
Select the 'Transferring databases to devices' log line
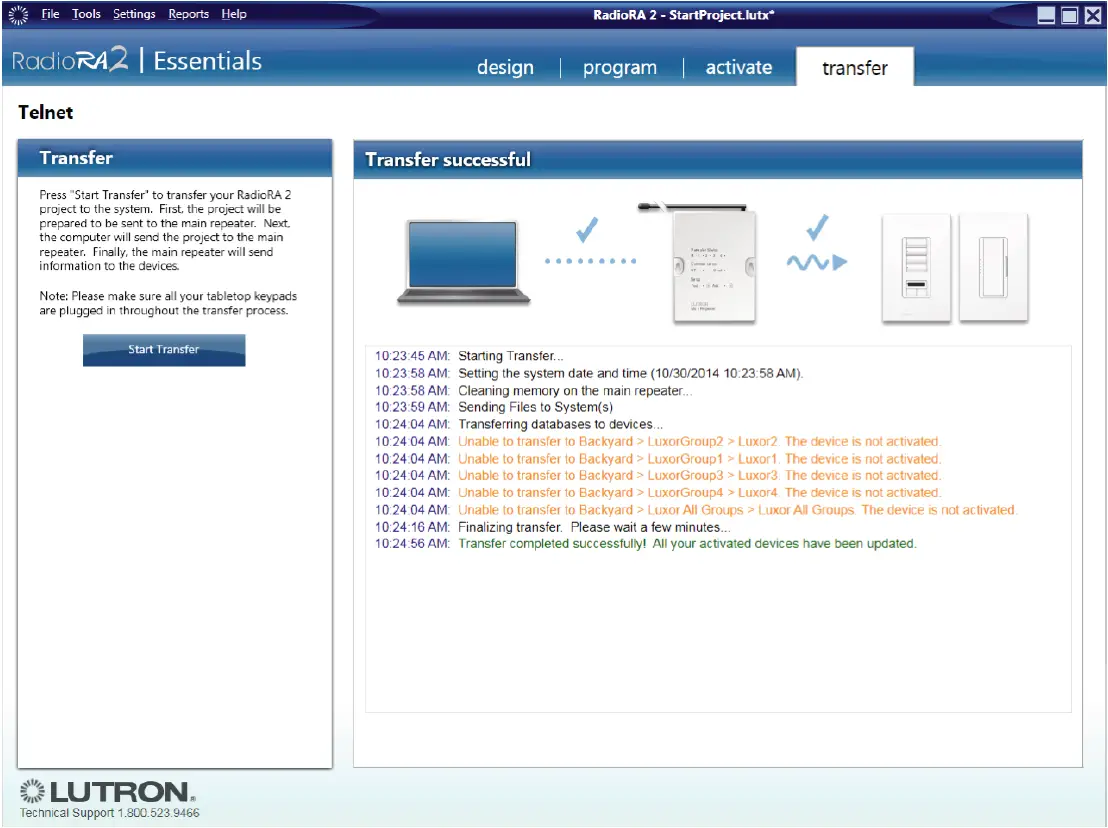click(x=519, y=425)
